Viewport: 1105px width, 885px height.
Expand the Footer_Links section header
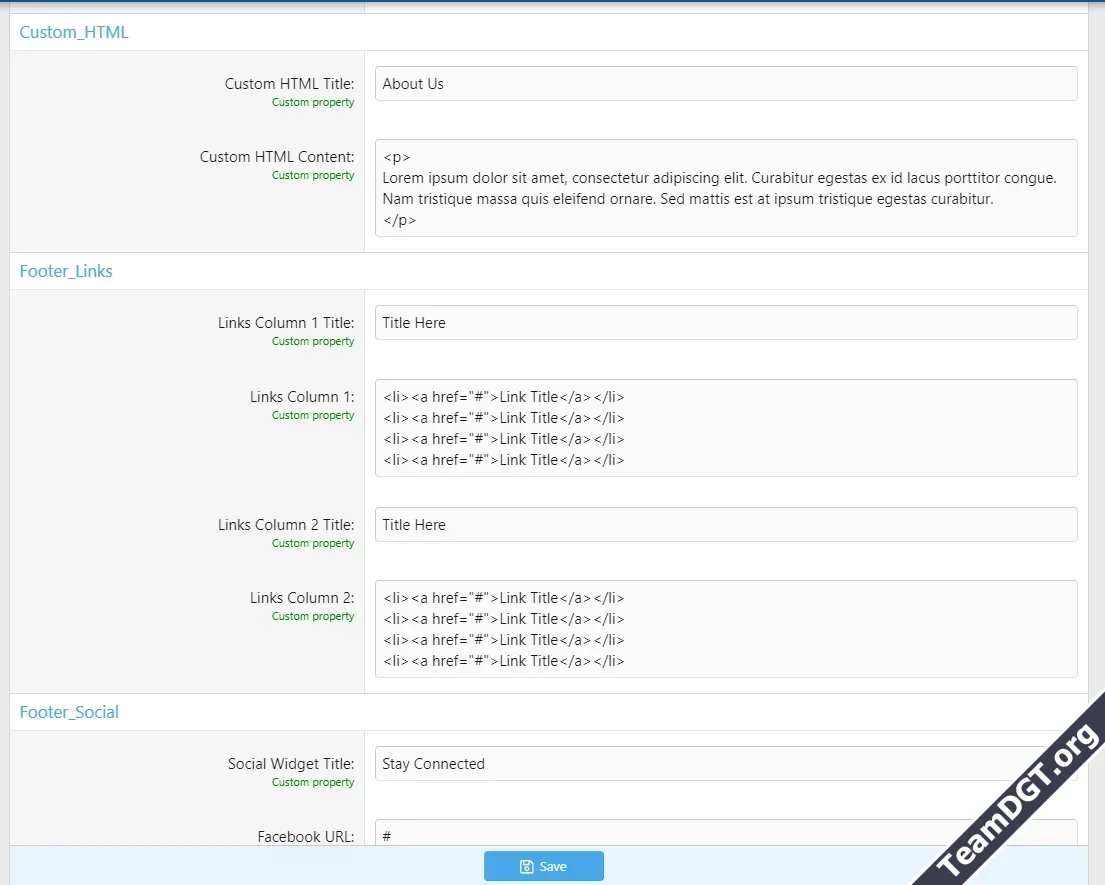click(x=66, y=271)
